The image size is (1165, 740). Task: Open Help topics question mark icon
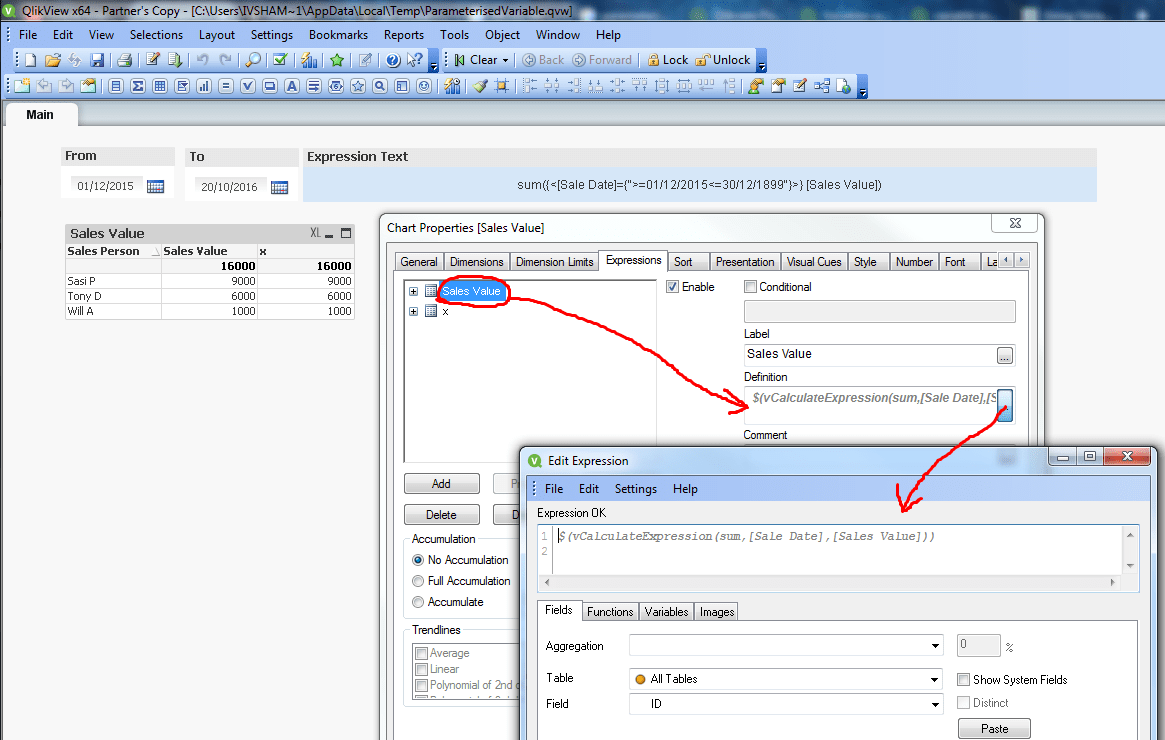point(393,60)
